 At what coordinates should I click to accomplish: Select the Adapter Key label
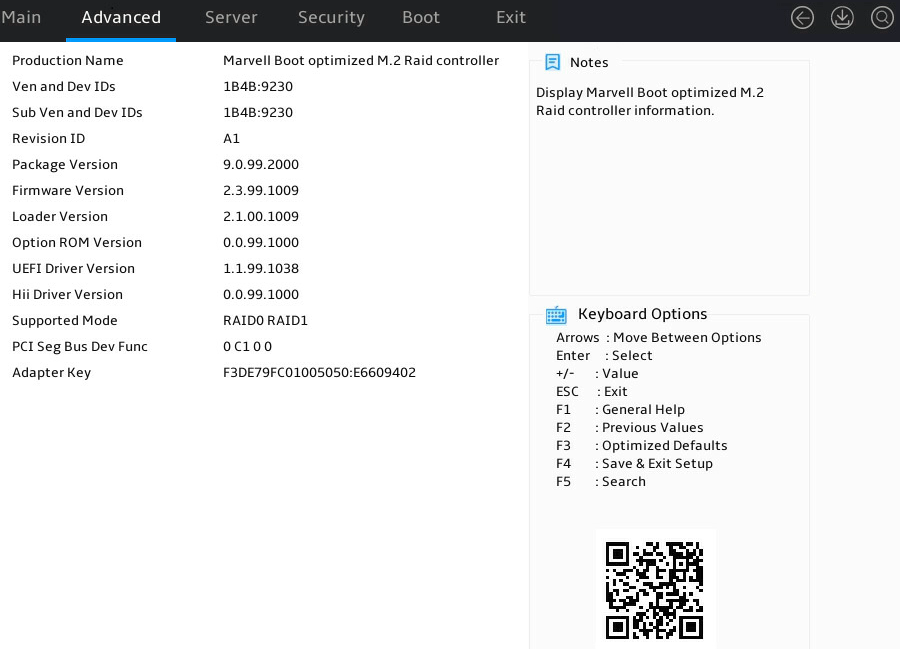point(52,373)
